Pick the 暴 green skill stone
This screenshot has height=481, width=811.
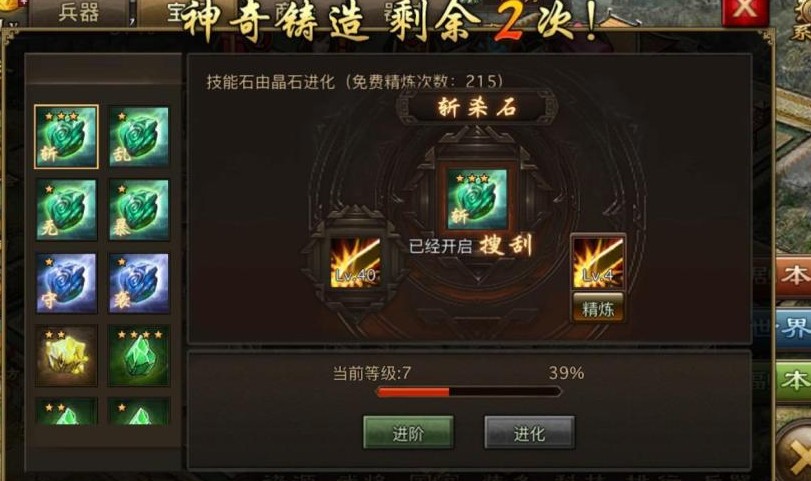139,210
